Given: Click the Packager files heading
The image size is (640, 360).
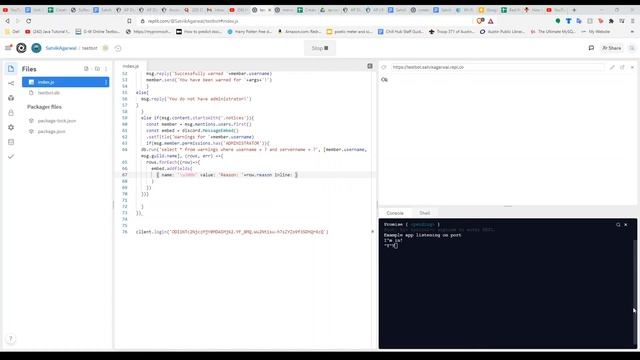Looking at the screenshot, I should [44, 107].
